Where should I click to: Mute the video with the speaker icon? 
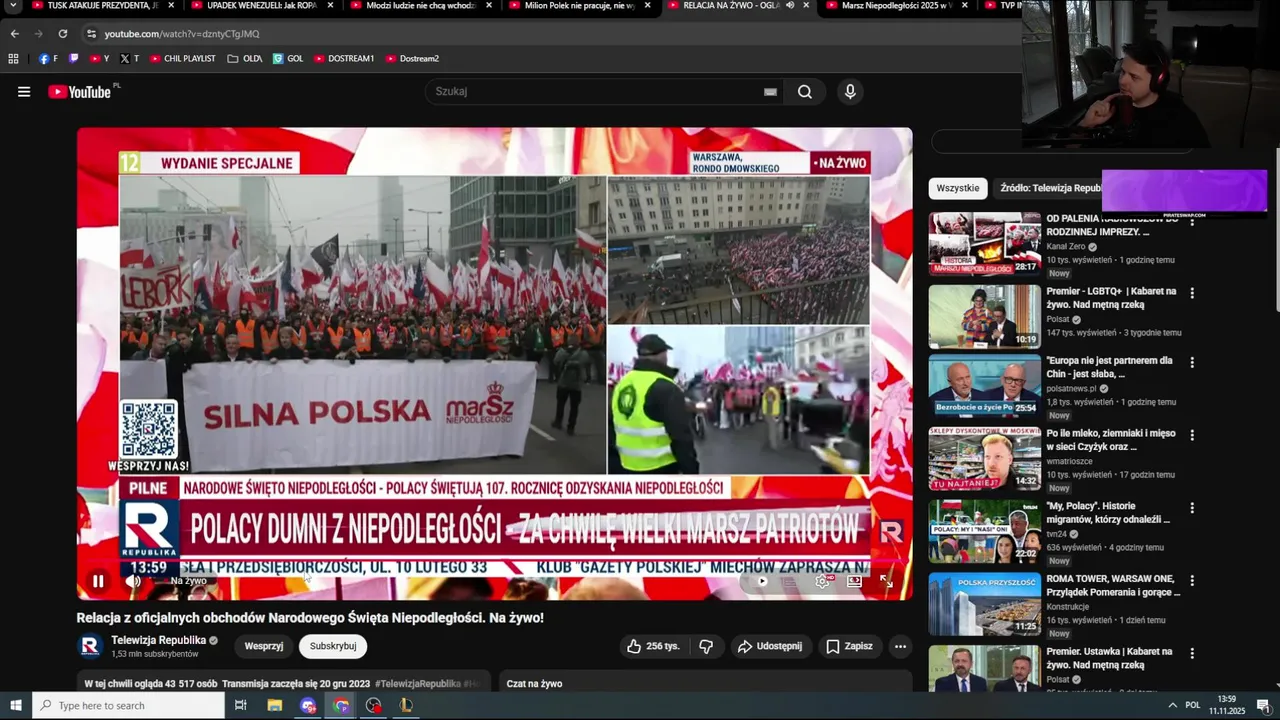coord(133,581)
